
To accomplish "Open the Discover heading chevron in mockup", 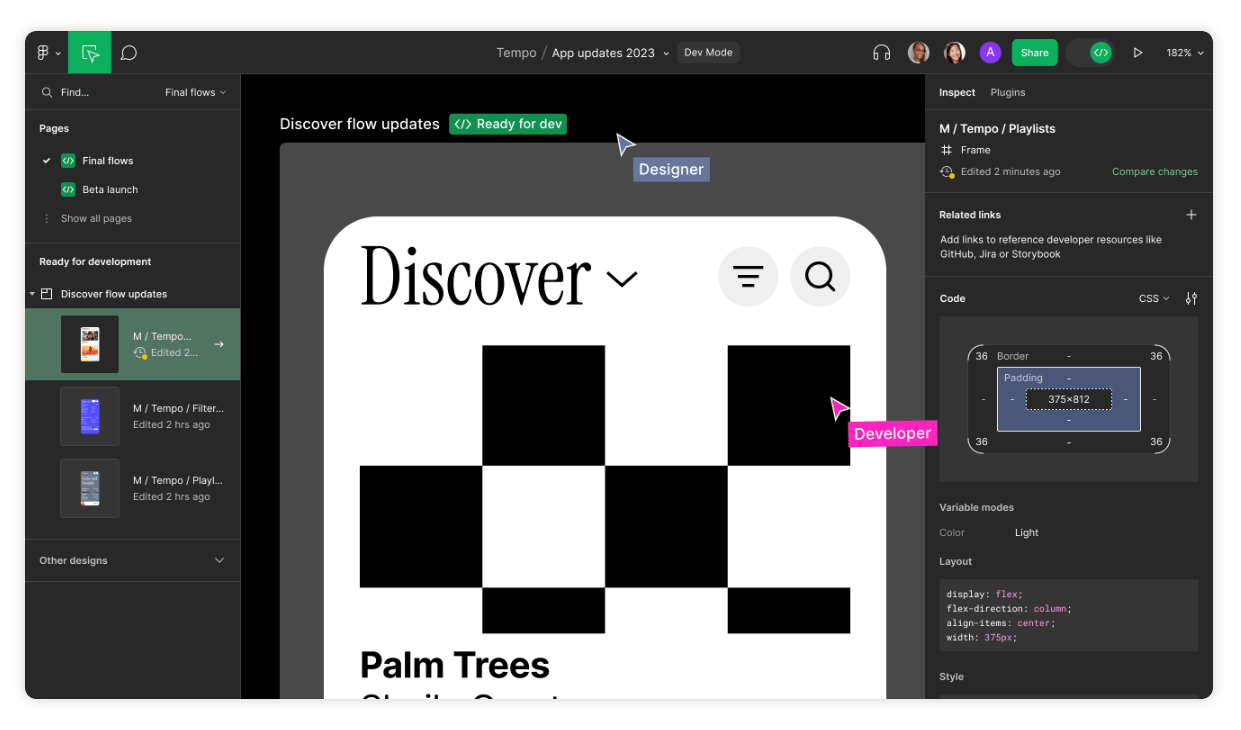I will (x=622, y=279).
